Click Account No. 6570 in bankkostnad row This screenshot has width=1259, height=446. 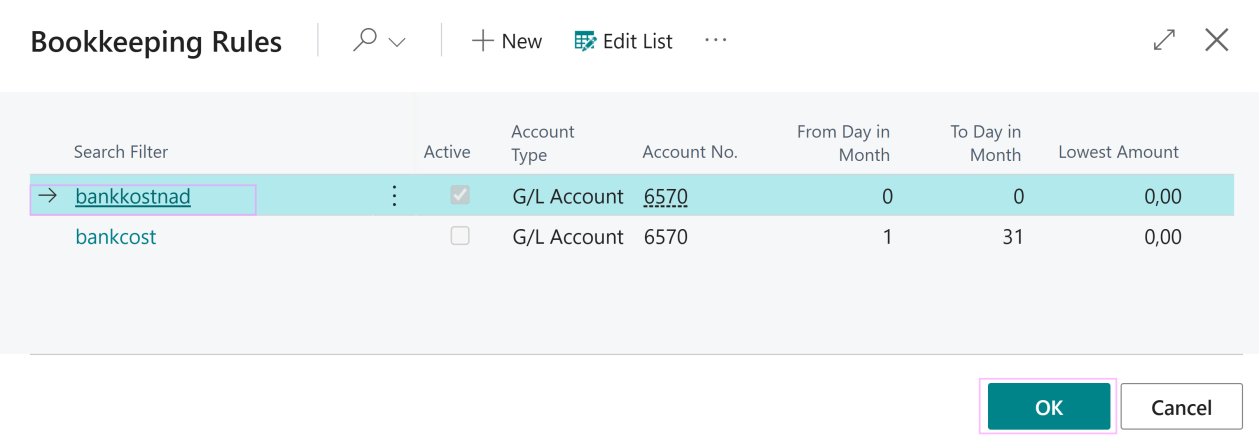(x=666, y=197)
